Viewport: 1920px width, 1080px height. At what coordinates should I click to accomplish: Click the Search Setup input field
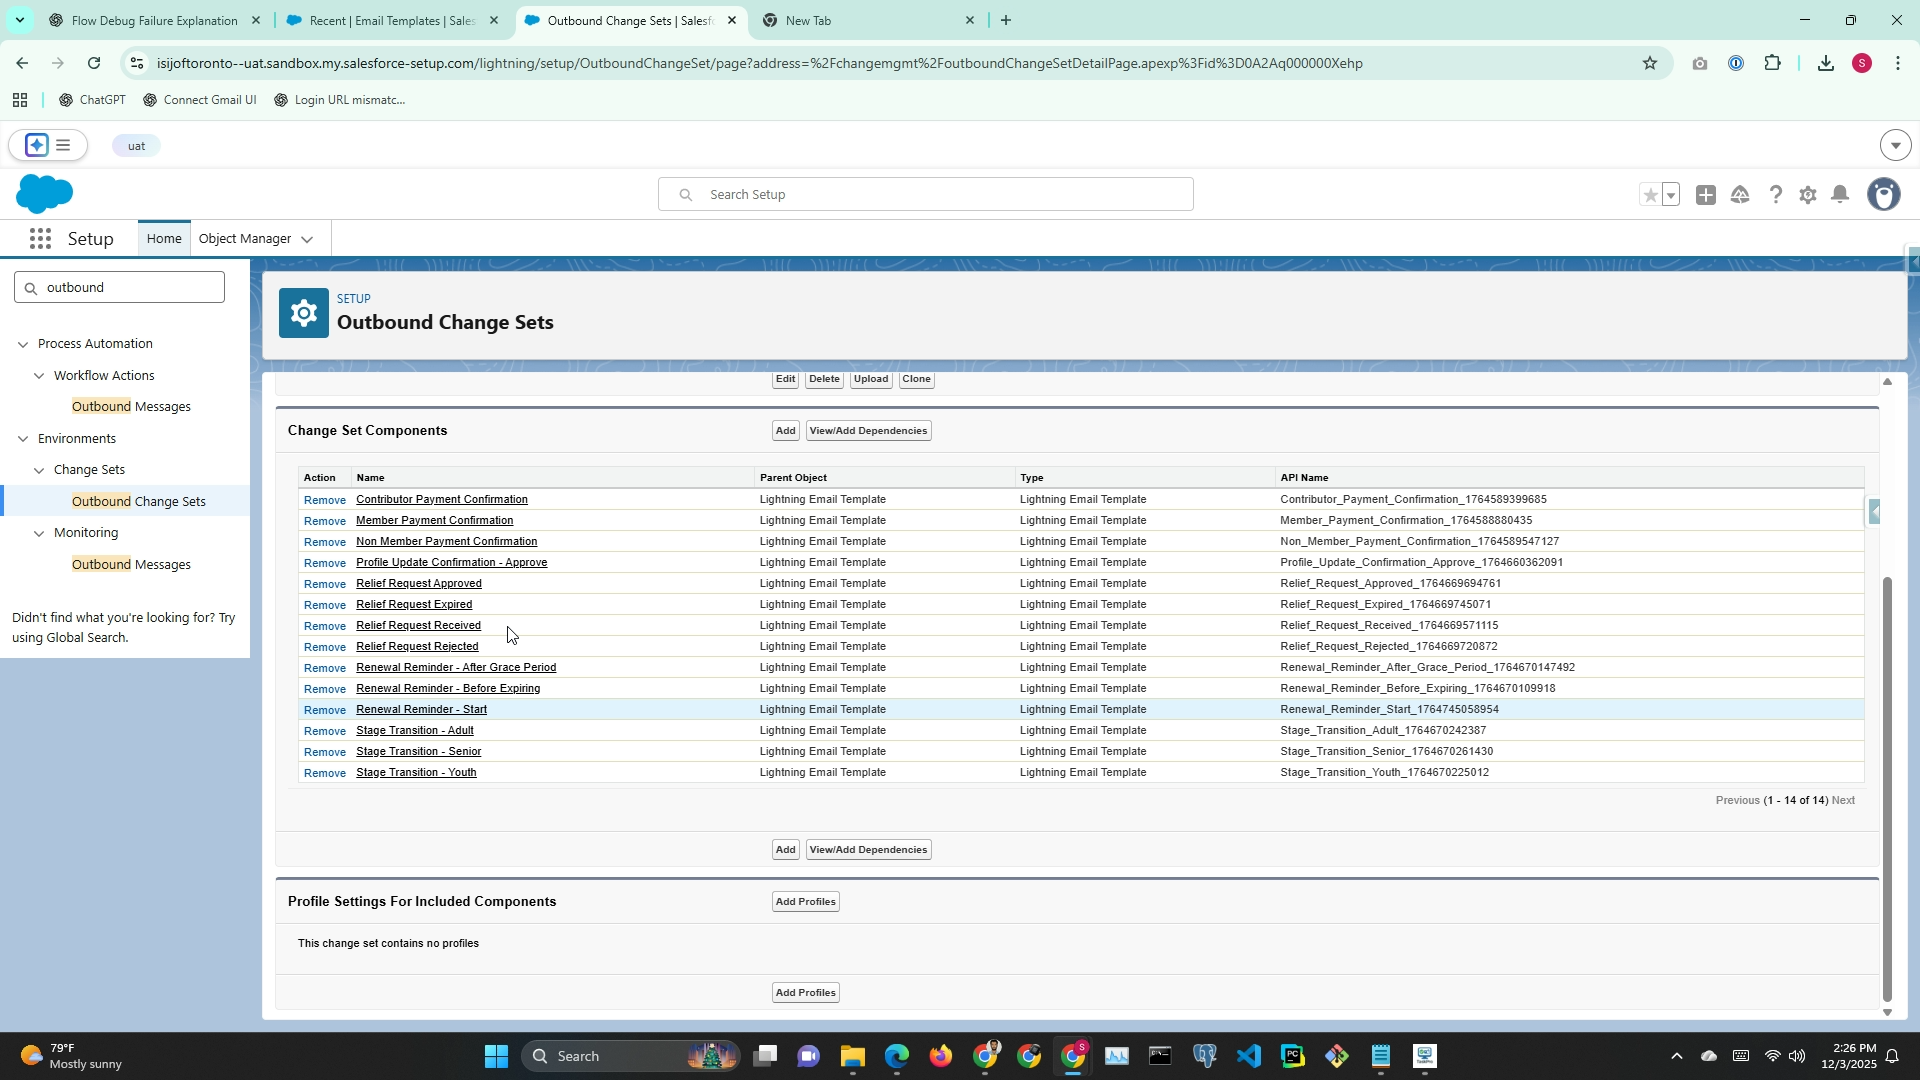925,195
